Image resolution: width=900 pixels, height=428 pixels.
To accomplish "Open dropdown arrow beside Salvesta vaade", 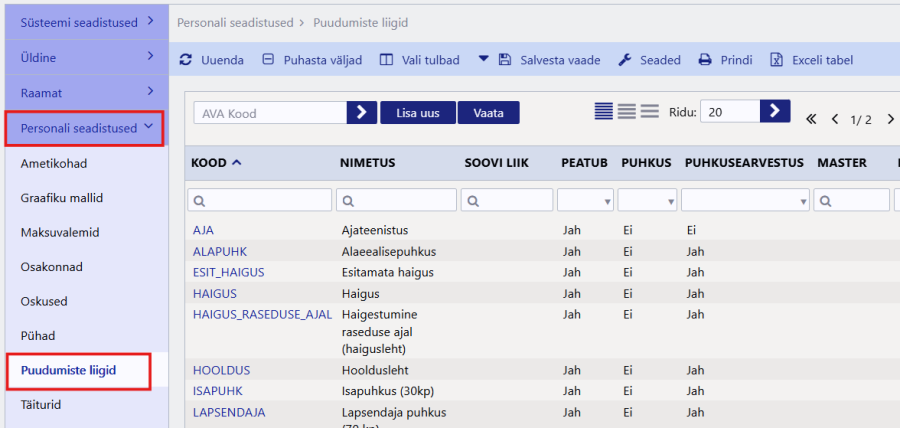I will point(483,59).
